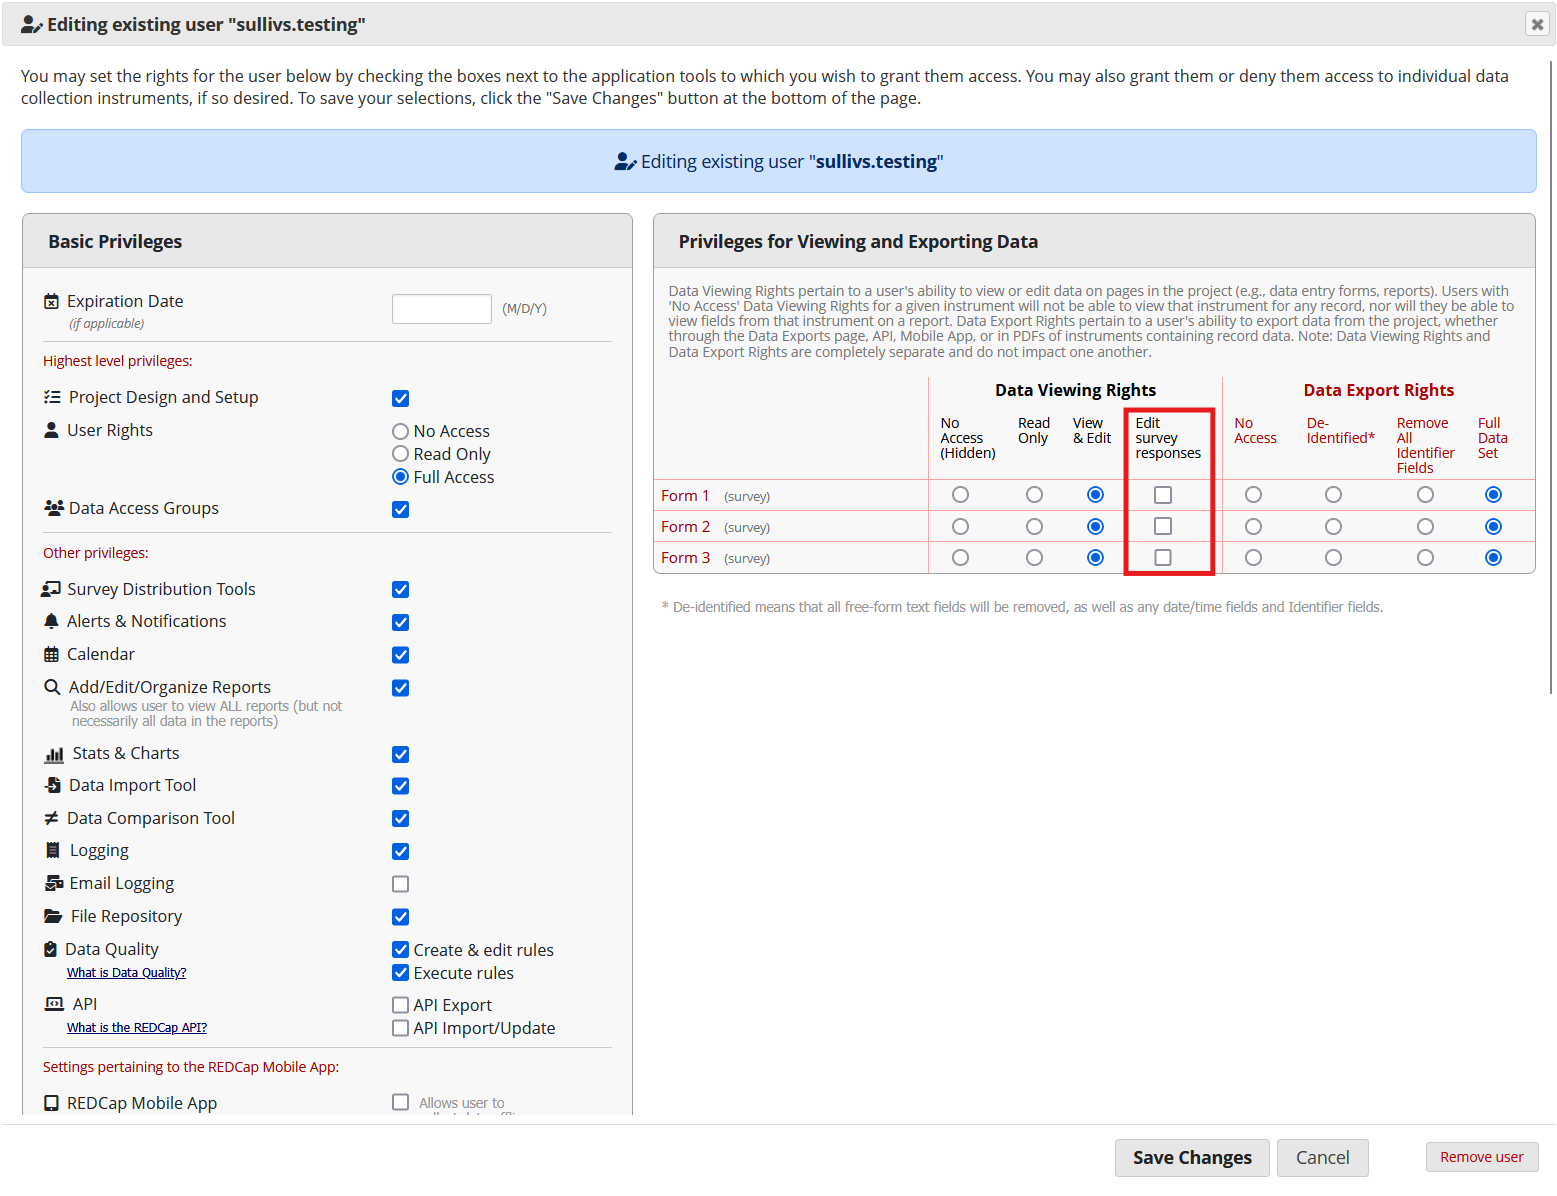
Task: Click the Data Comparison Tool icon
Action: [x=52, y=818]
